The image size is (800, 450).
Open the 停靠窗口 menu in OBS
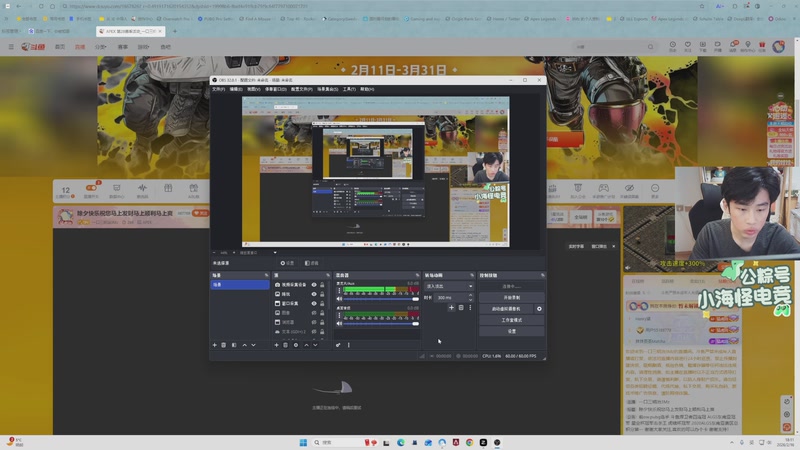click(x=276, y=89)
